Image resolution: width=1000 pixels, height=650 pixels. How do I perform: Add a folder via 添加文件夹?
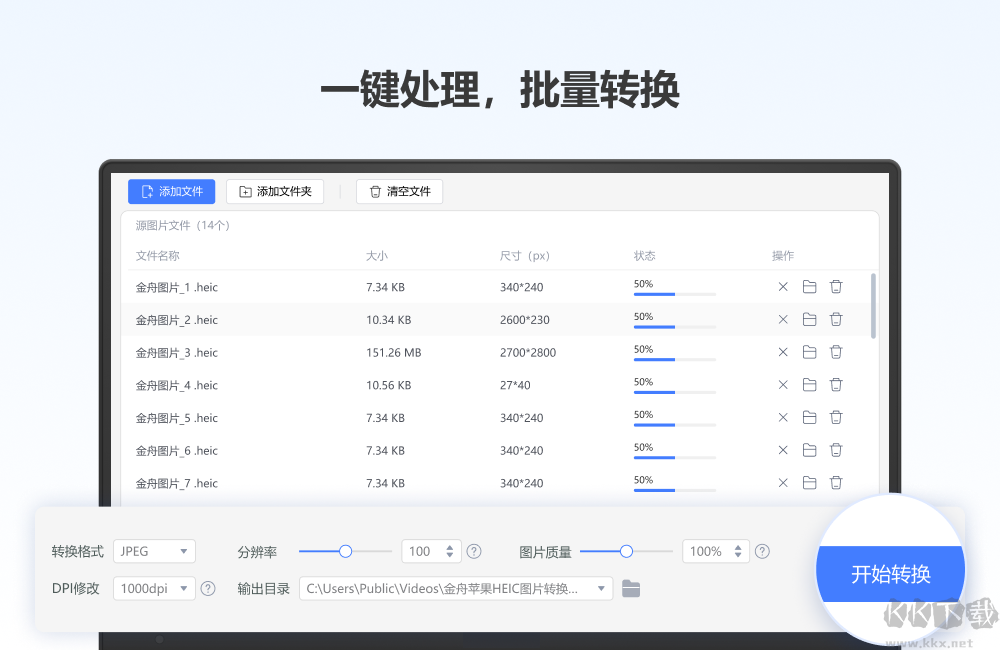click(x=275, y=191)
